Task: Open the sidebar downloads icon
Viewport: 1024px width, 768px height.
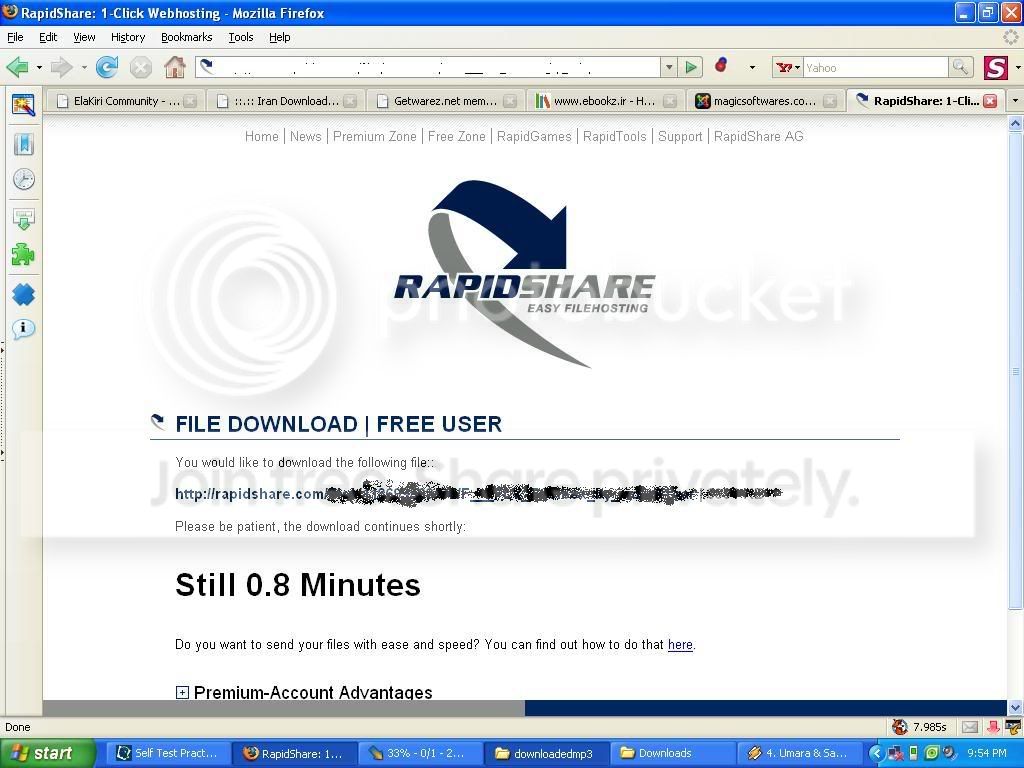Action: point(24,219)
